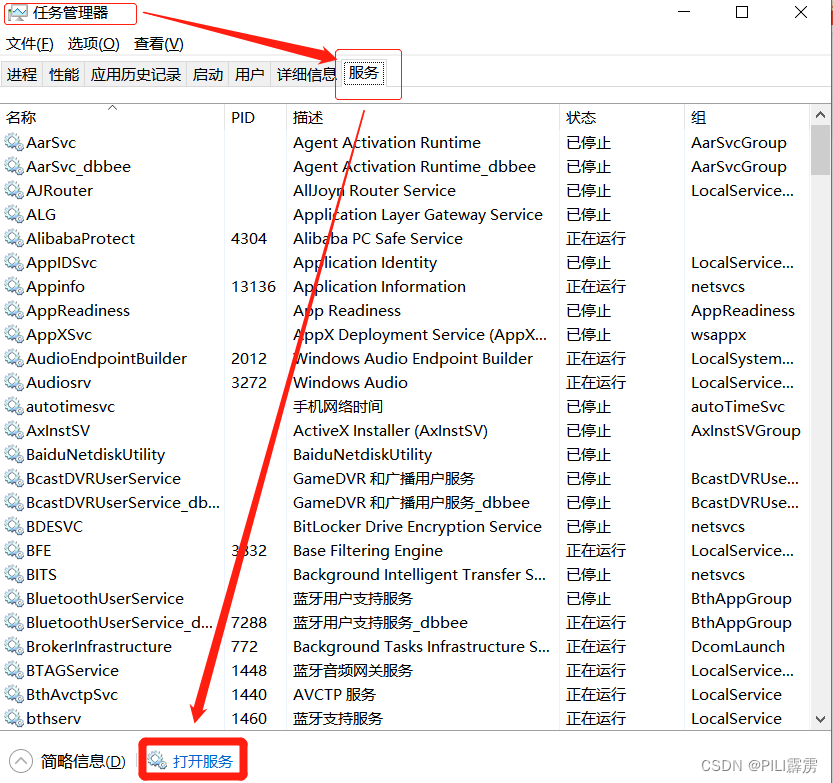Click the Audiosrv service icon
This screenshot has height=783, width=833.
click(14, 382)
